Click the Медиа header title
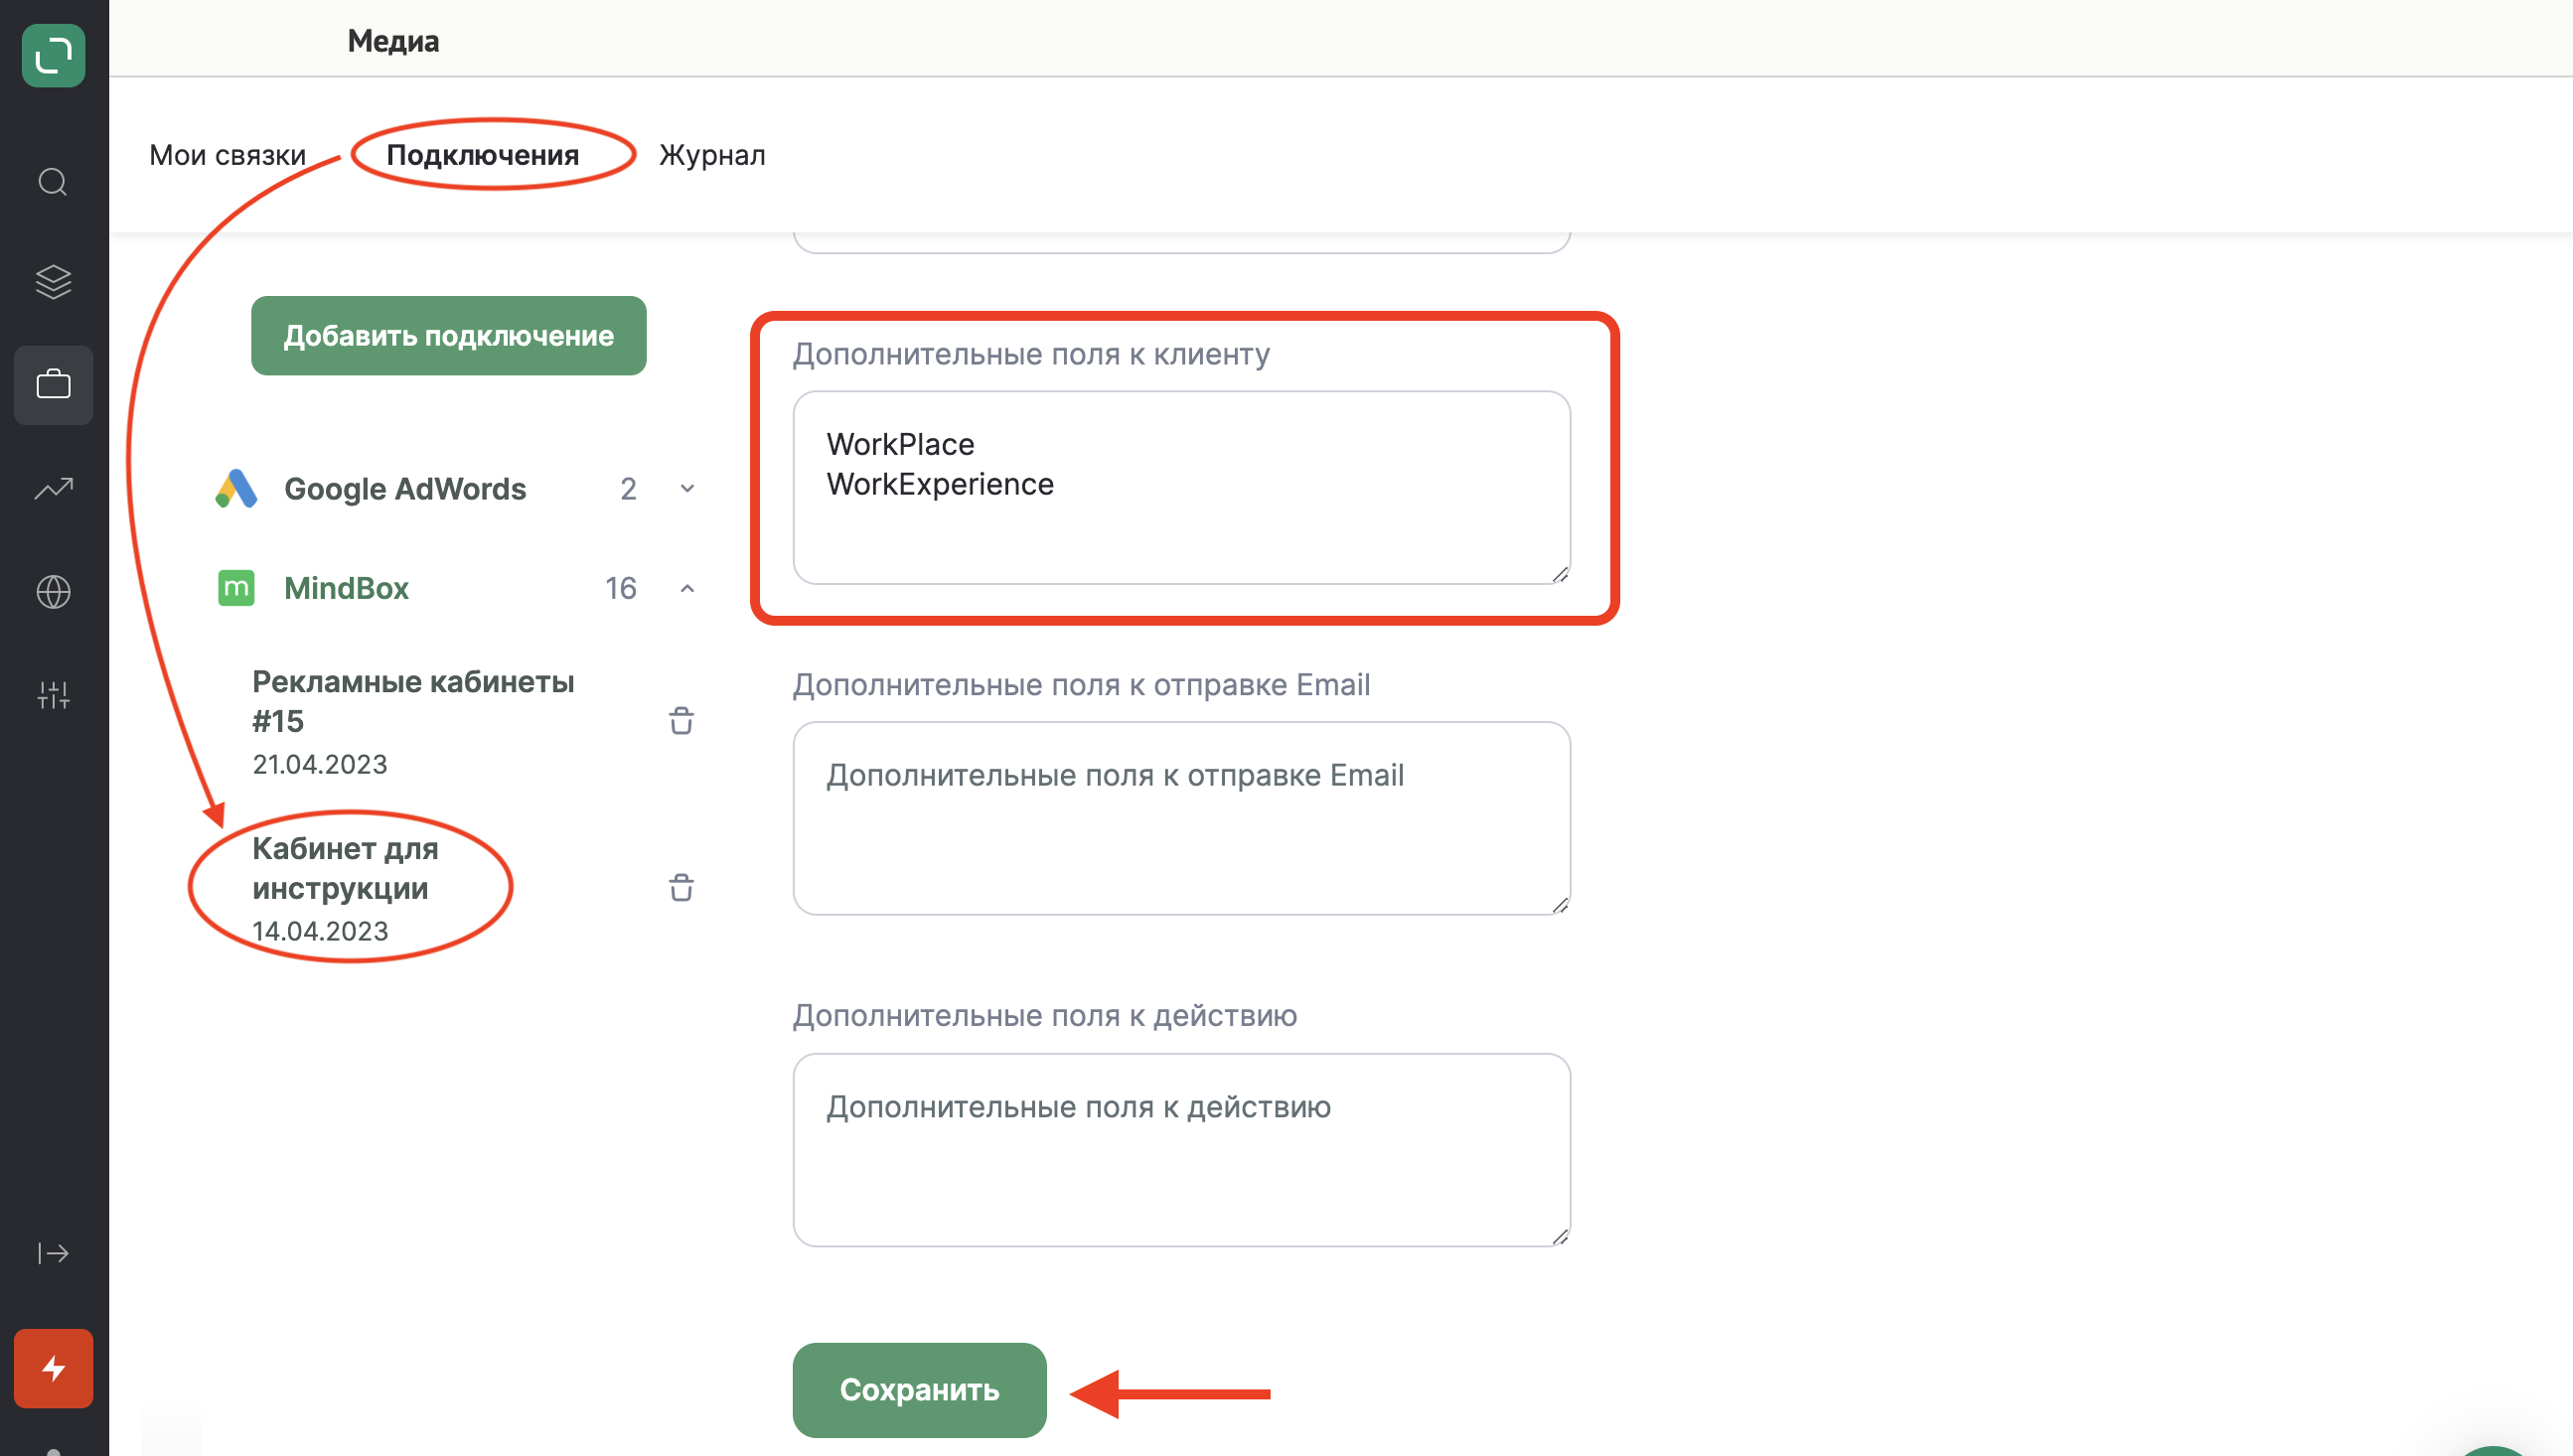The height and width of the screenshot is (1456, 2573). (x=393, y=41)
